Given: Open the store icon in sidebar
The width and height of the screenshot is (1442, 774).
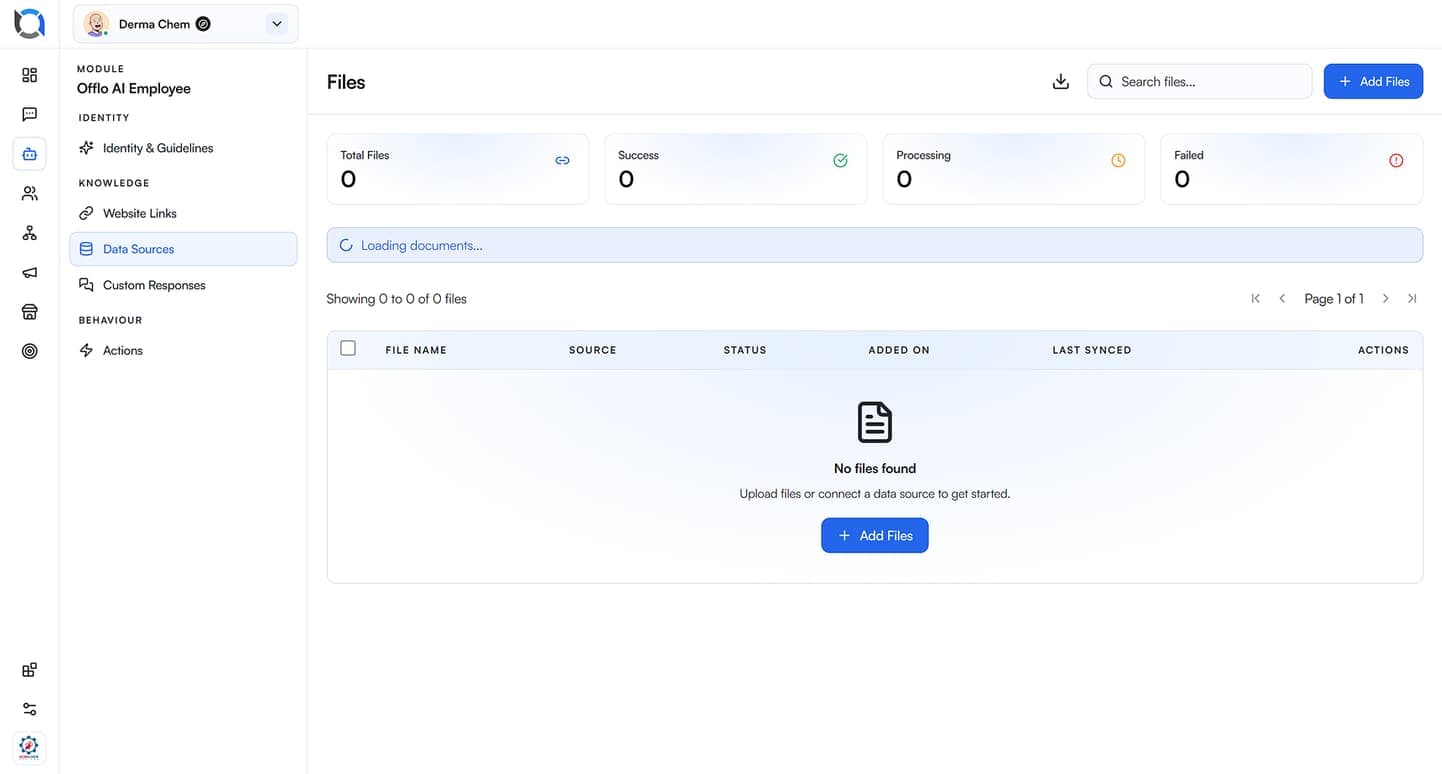Looking at the screenshot, I should tap(30, 312).
